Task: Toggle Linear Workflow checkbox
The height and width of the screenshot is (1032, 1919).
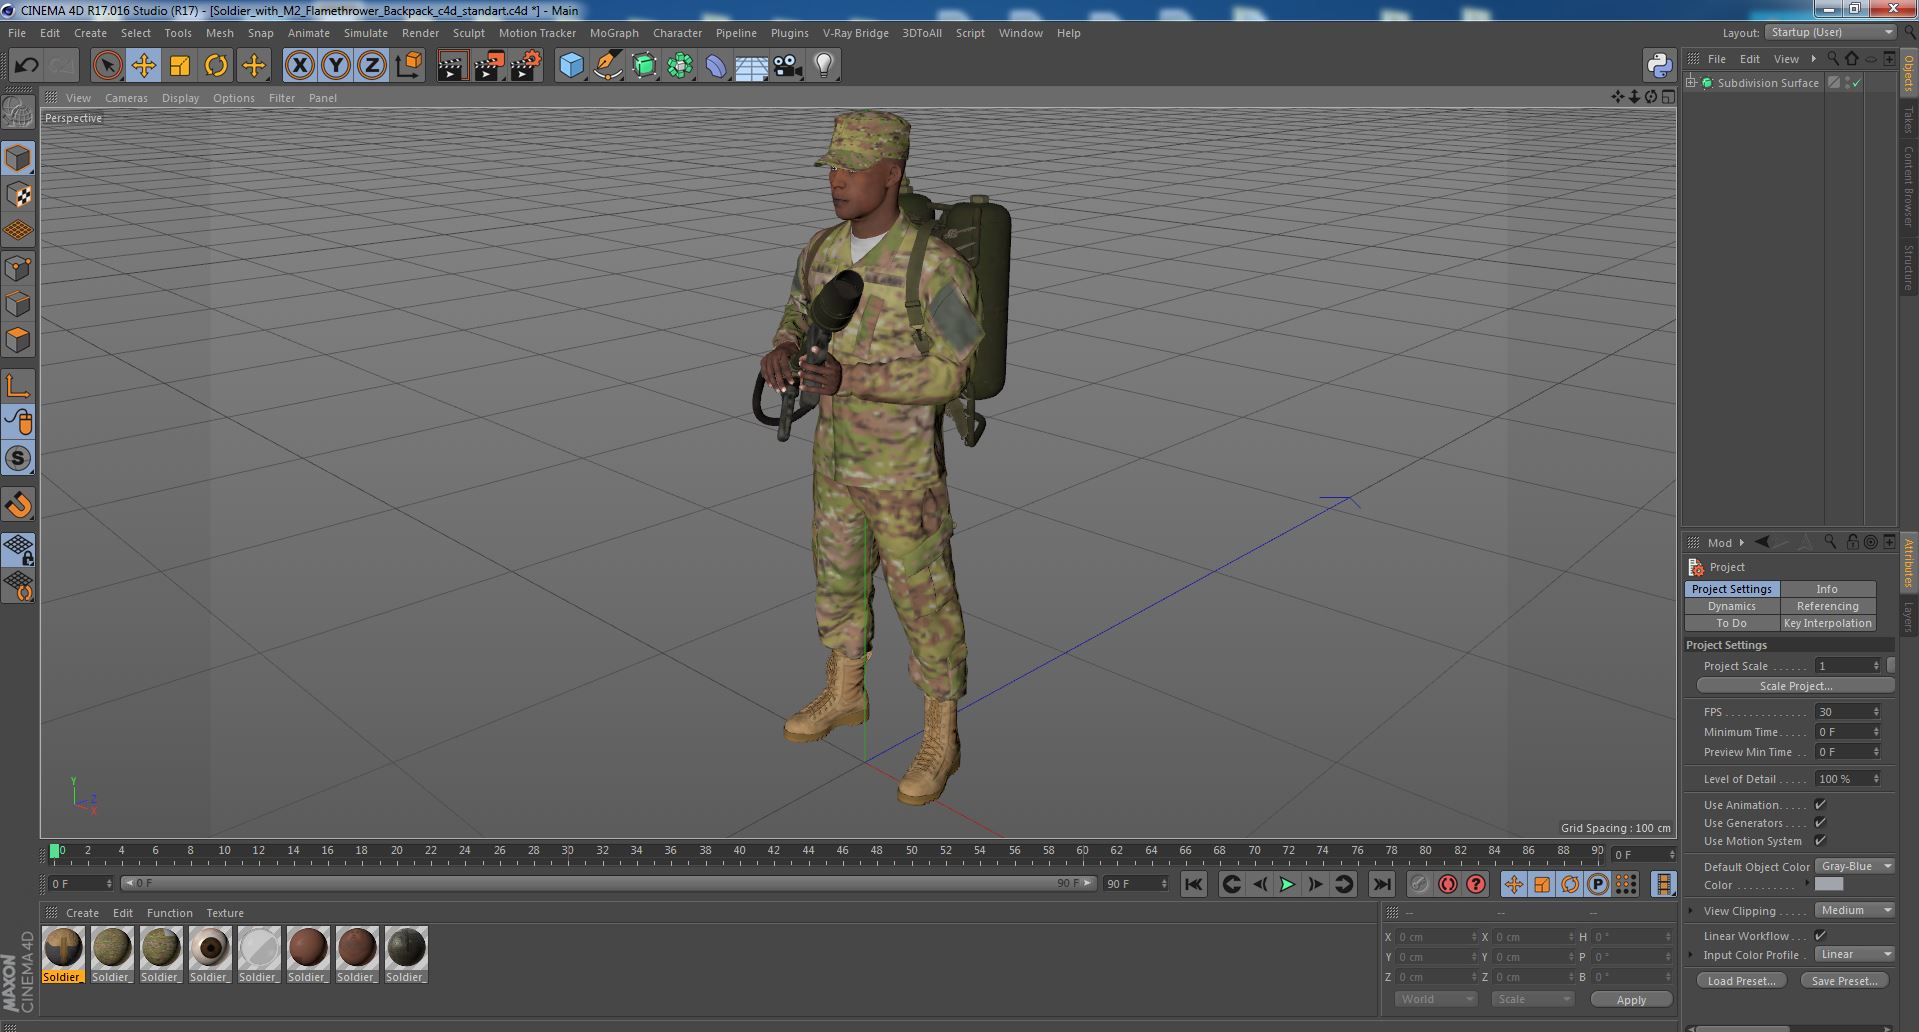Action: point(1820,935)
